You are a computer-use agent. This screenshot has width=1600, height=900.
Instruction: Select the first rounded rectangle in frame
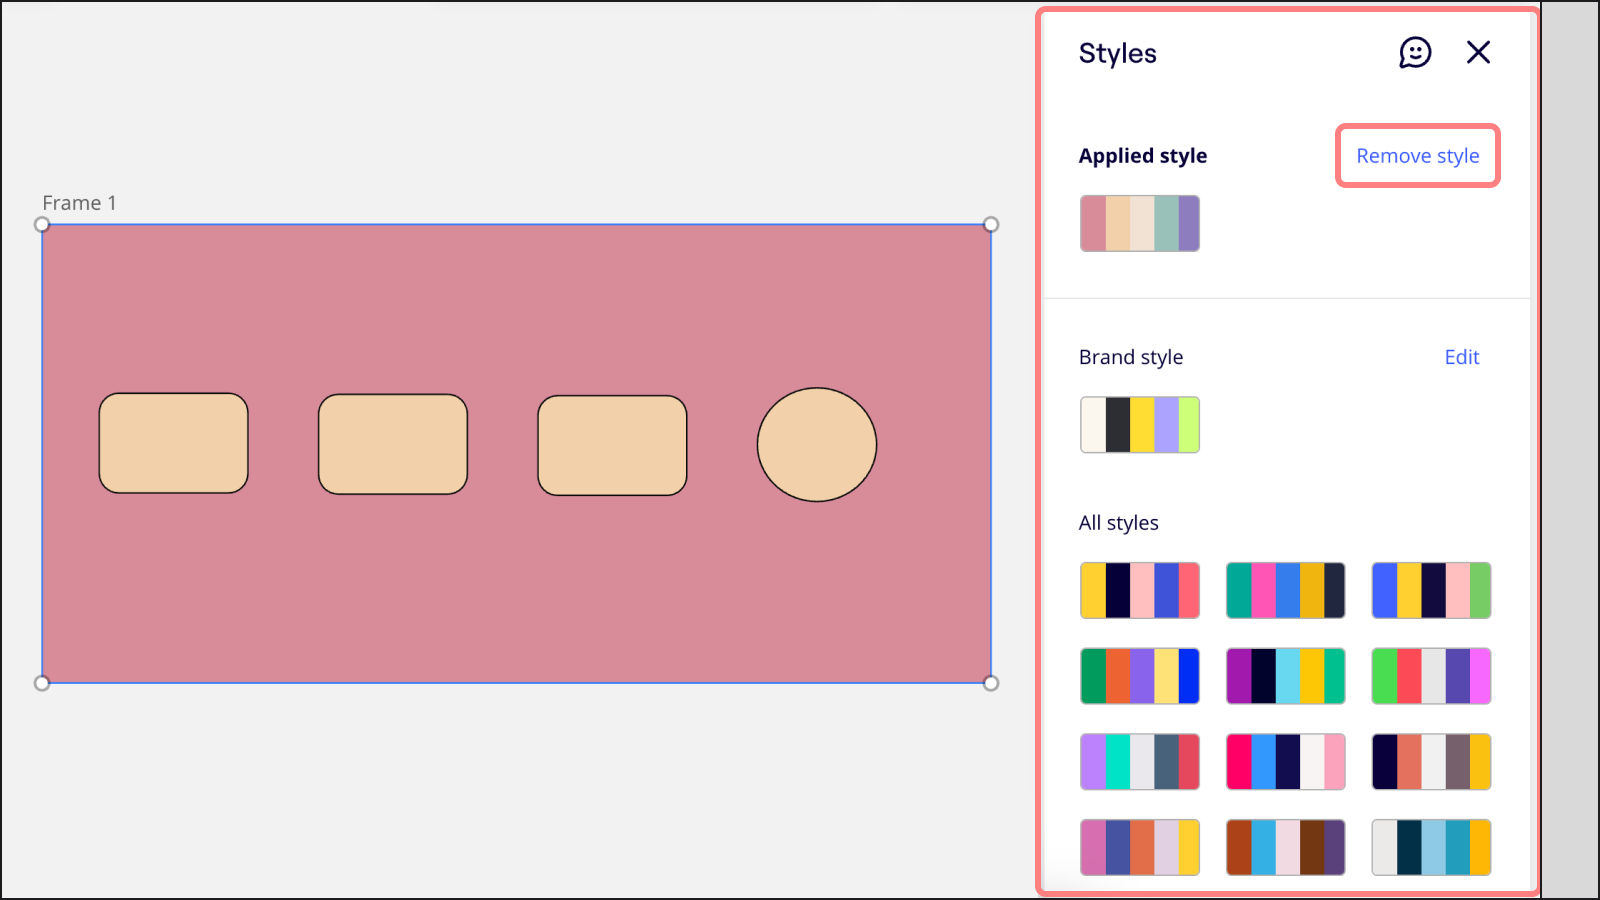coord(173,443)
